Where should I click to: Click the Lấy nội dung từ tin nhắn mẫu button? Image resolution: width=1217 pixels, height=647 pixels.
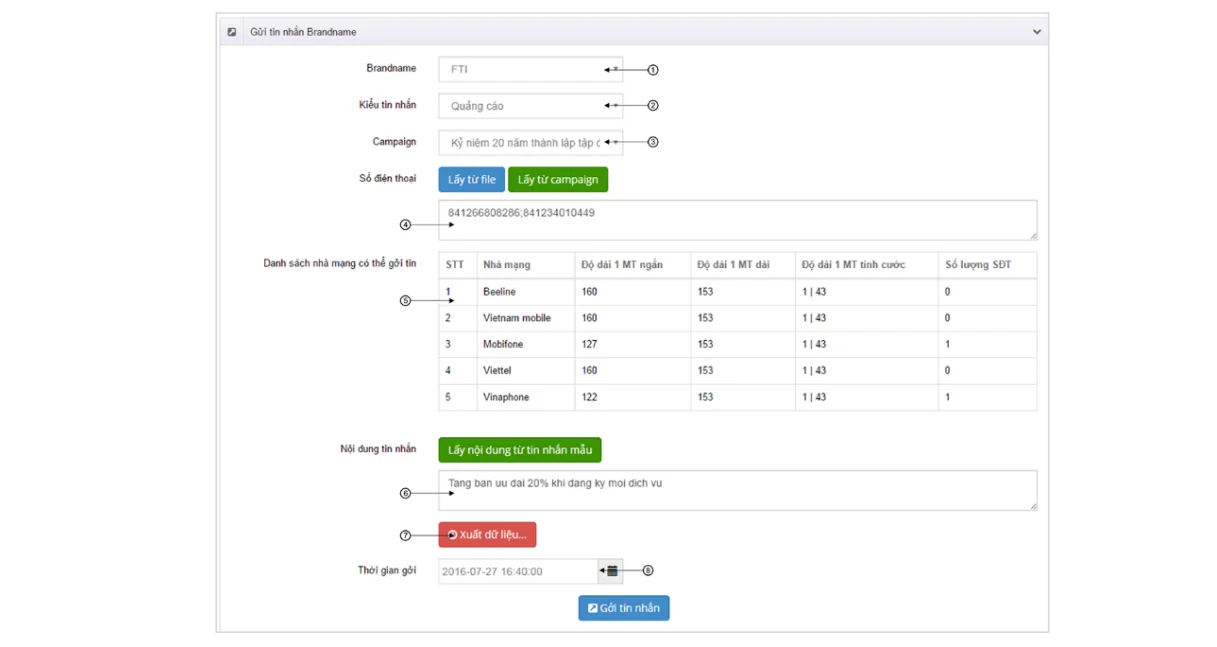[519, 450]
